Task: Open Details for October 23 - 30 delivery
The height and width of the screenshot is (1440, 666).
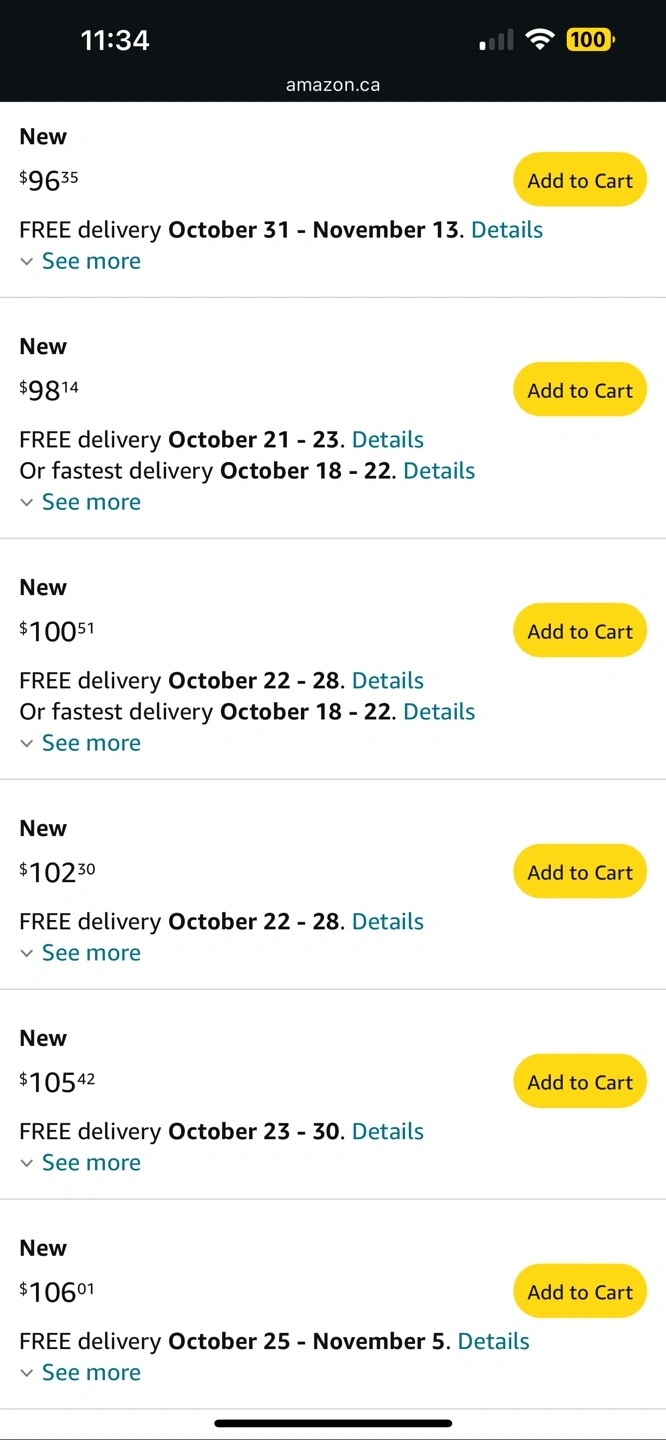Action: [388, 1132]
